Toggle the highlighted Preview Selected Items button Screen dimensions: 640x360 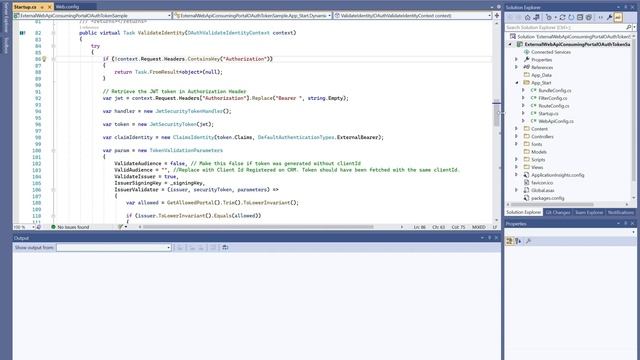618,18
